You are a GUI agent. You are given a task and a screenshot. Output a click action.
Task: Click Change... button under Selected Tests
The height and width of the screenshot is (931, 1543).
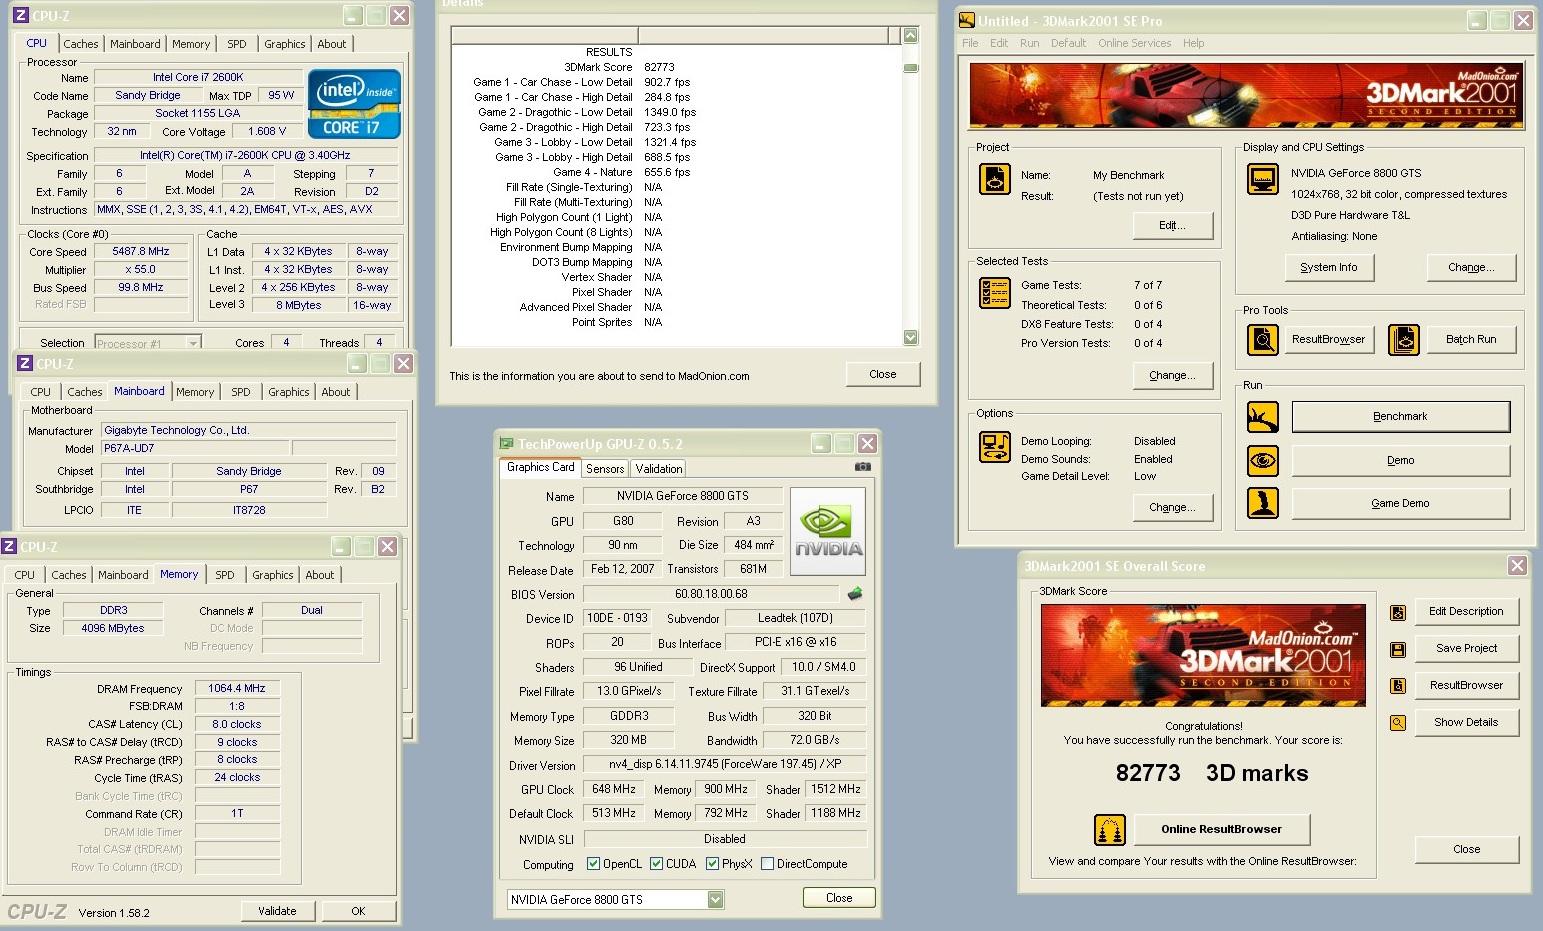coord(1172,376)
